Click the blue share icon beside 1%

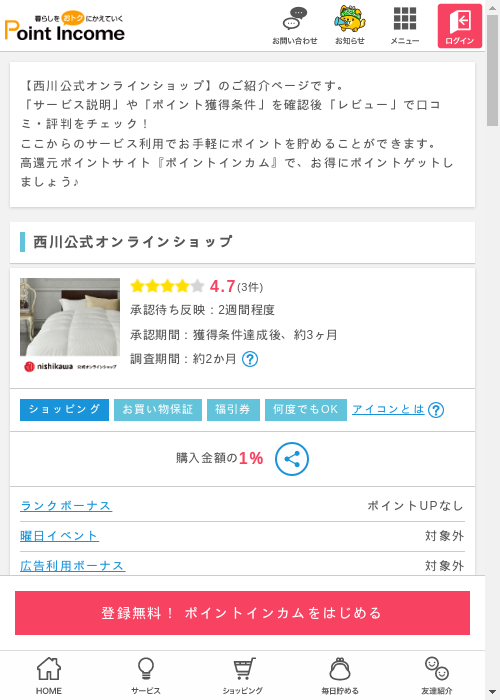click(292, 459)
